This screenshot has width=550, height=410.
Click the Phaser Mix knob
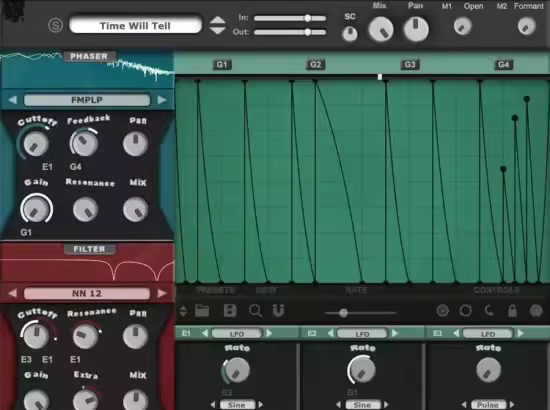pyautogui.click(x=136, y=209)
